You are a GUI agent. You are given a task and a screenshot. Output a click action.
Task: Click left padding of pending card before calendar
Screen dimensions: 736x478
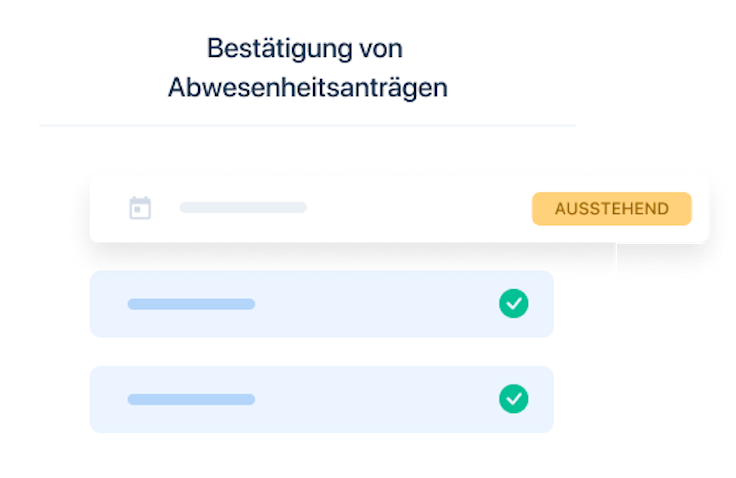[109, 208]
